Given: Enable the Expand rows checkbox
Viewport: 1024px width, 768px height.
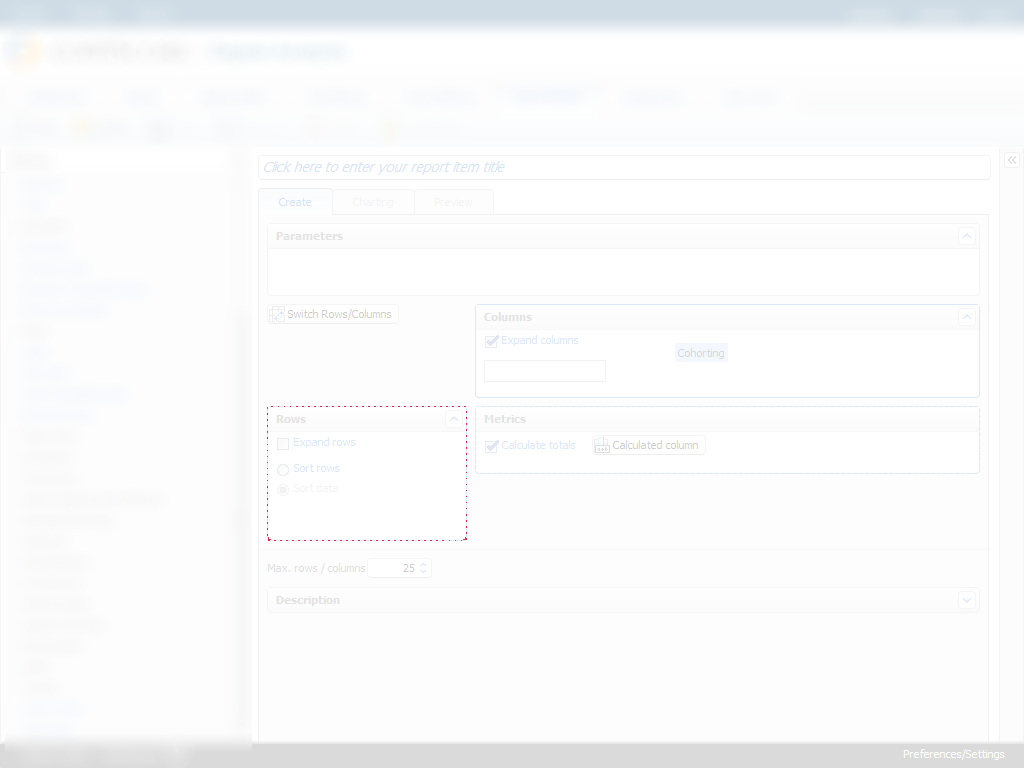Looking at the screenshot, I should [x=283, y=444].
